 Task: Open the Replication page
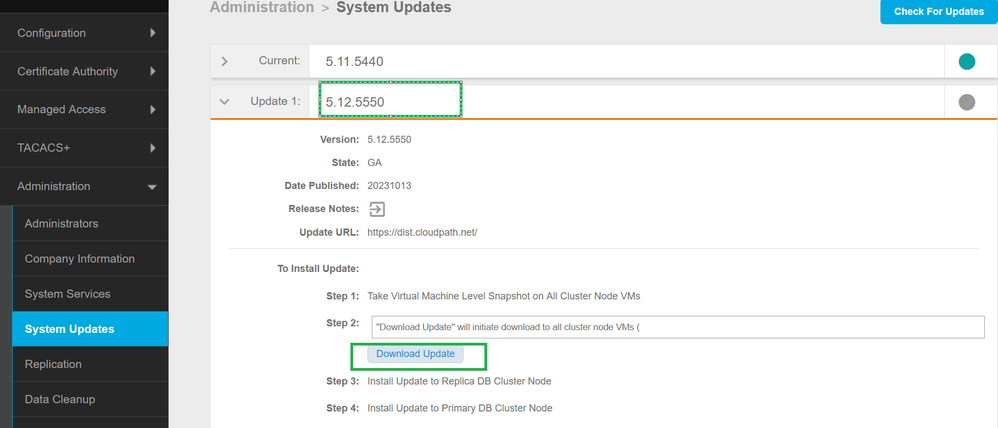pyautogui.click(x=54, y=364)
